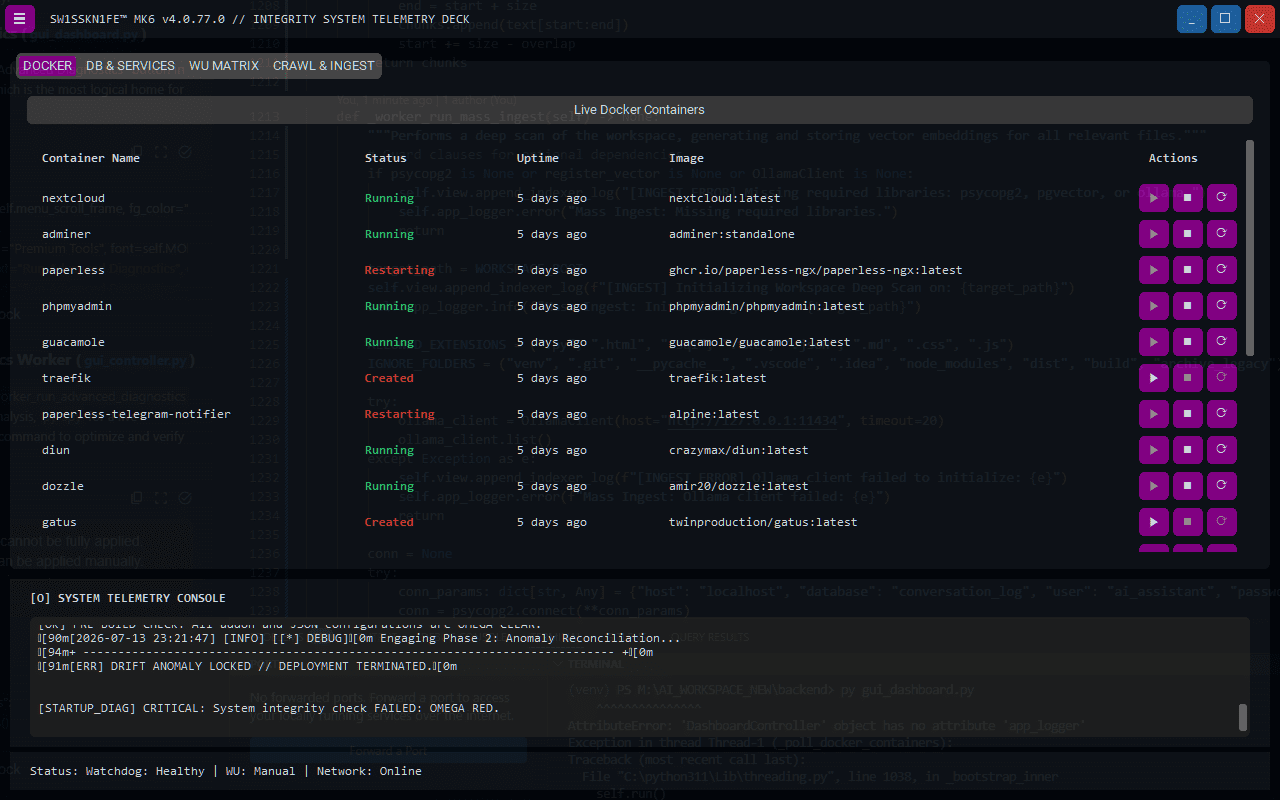The height and width of the screenshot is (800, 1280).
Task: Click the Actions column header
Action: [x=1173, y=158]
